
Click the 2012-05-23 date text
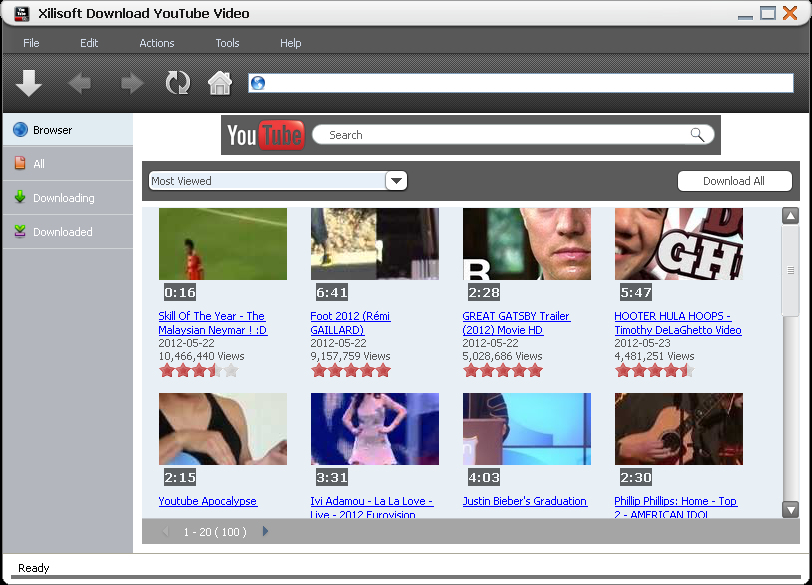click(x=642, y=343)
